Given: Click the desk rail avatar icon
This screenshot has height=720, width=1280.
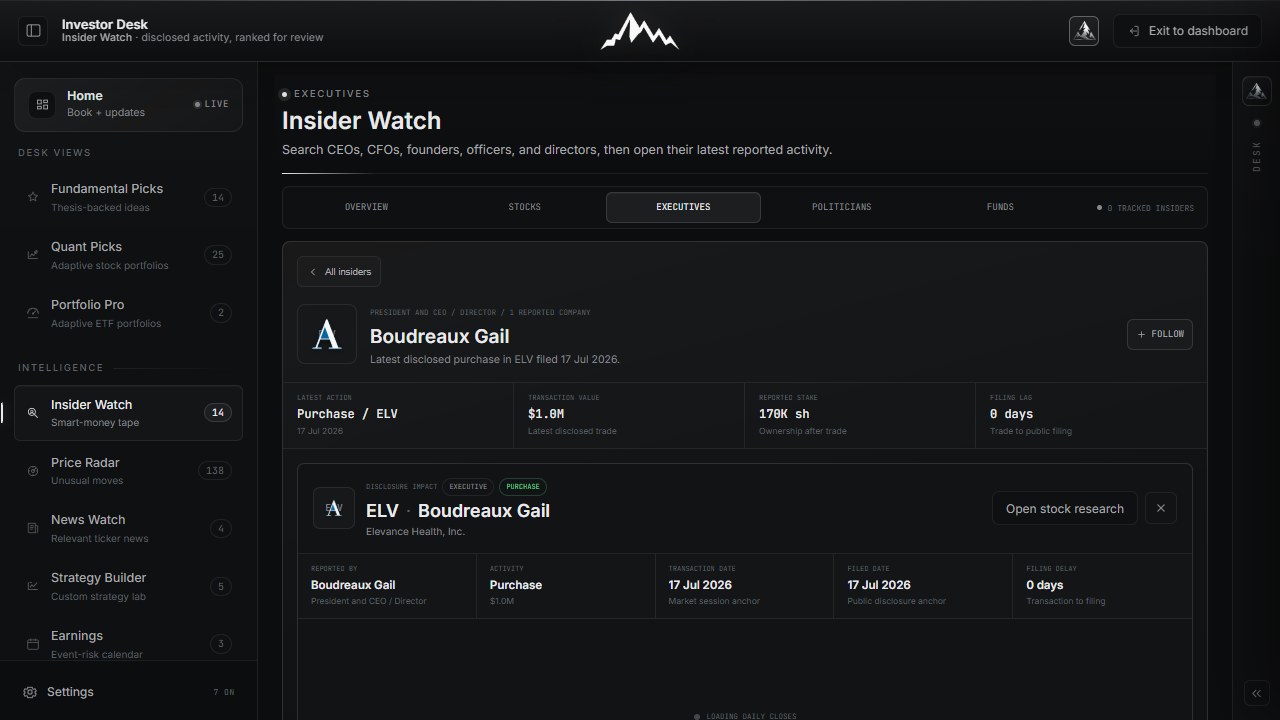Looking at the screenshot, I should tap(1256, 91).
